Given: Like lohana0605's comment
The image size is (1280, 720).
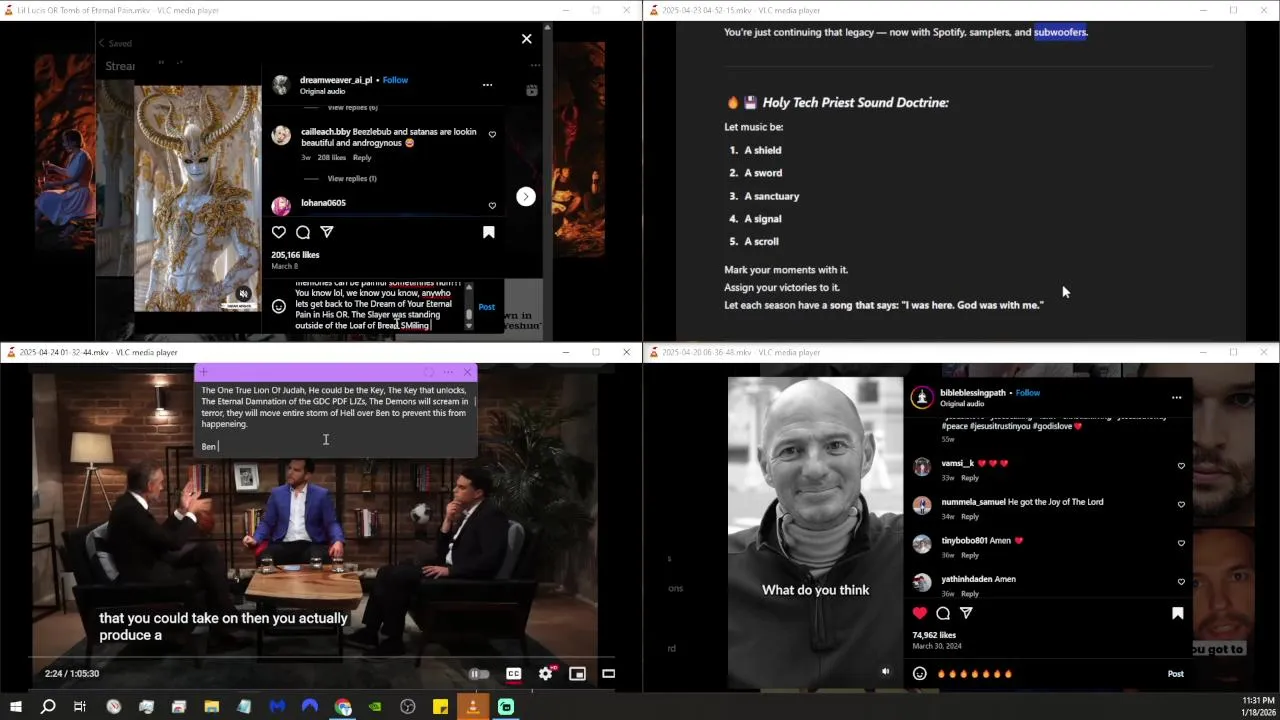Looking at the screenshot, I should [x=492, y=206].
